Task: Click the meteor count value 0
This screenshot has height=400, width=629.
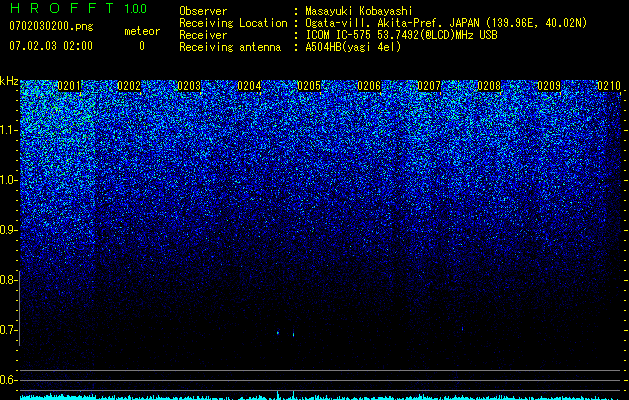Action: 142,46
